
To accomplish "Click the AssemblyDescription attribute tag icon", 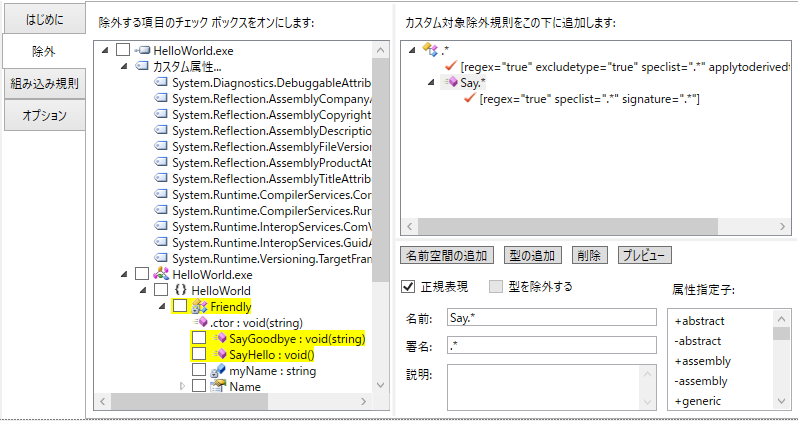I will click(x=161, y=130).
